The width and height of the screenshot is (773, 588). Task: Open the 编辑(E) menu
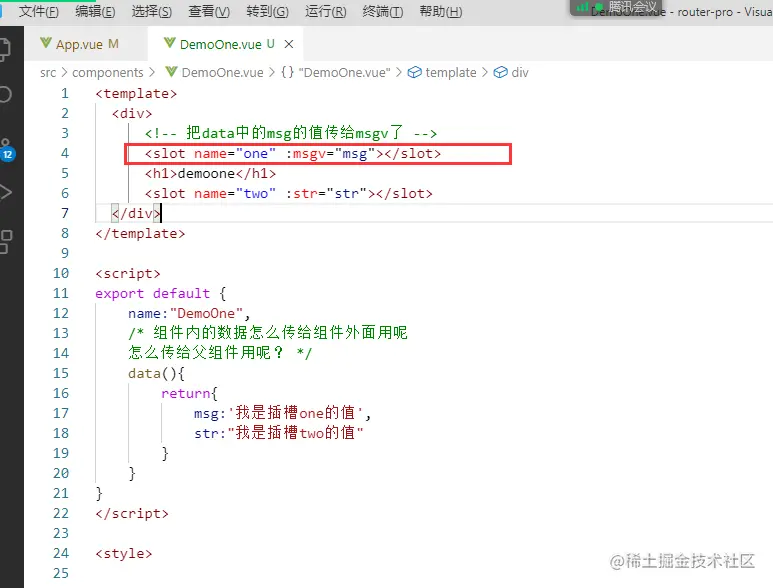95,11
